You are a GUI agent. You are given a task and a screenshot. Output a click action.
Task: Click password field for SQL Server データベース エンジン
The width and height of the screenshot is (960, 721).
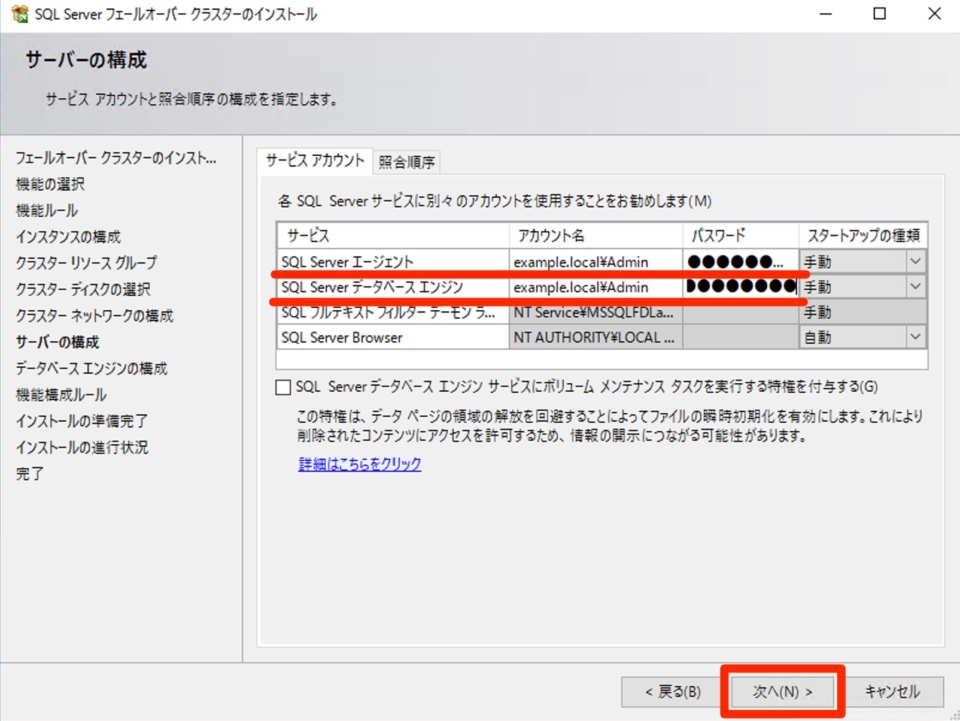[741, 287]
